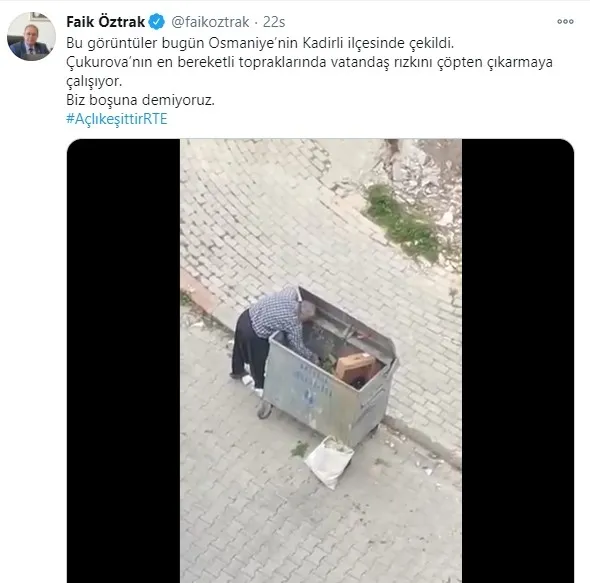
Task: Click the right black bar of video
Action: (518, 361)
